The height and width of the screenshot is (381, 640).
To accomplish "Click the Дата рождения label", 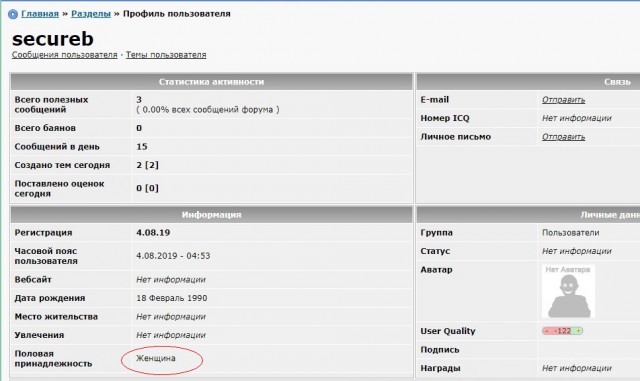I will tap(50, 298).
